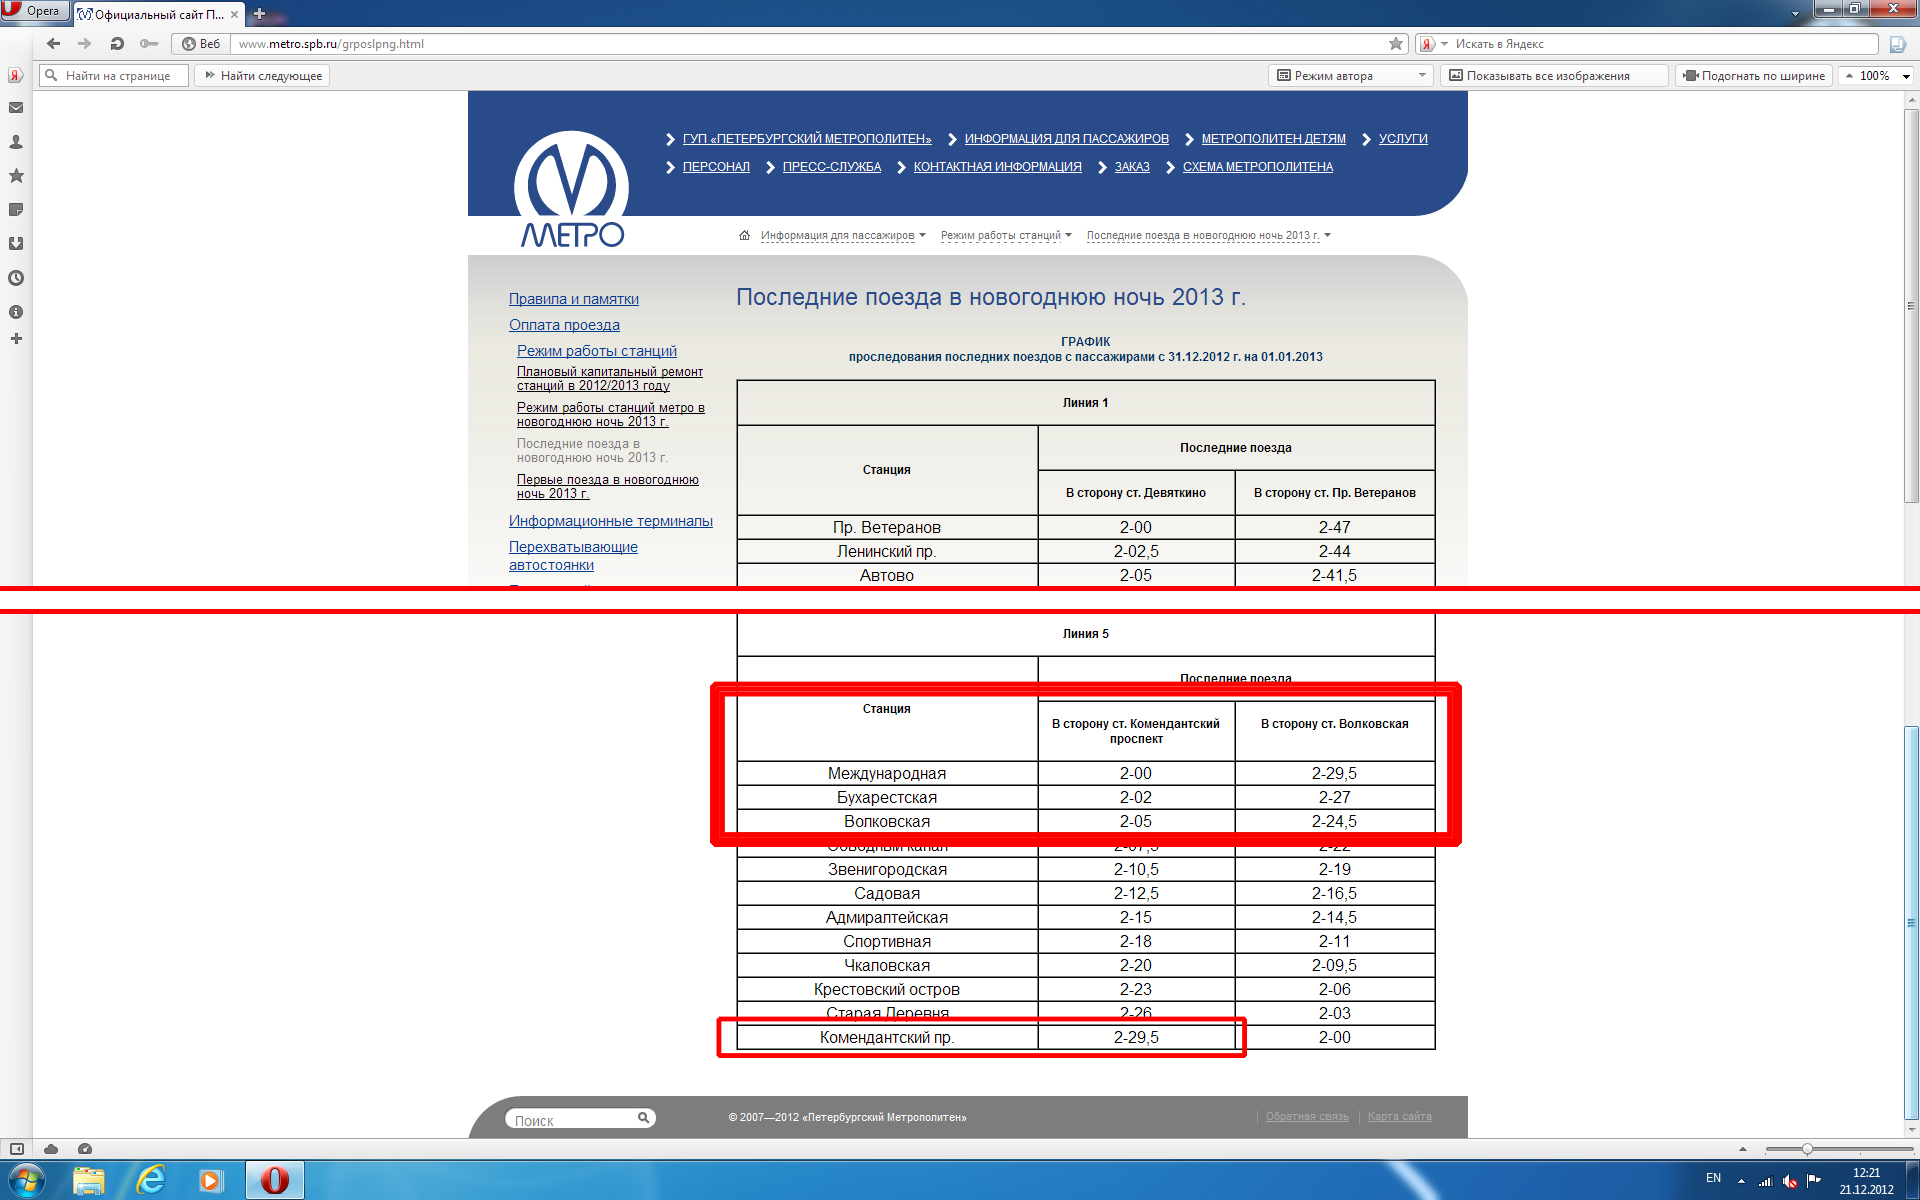
Task: Open the 'Оплата проезда' sidebar link
Action: tap(564, 325)
